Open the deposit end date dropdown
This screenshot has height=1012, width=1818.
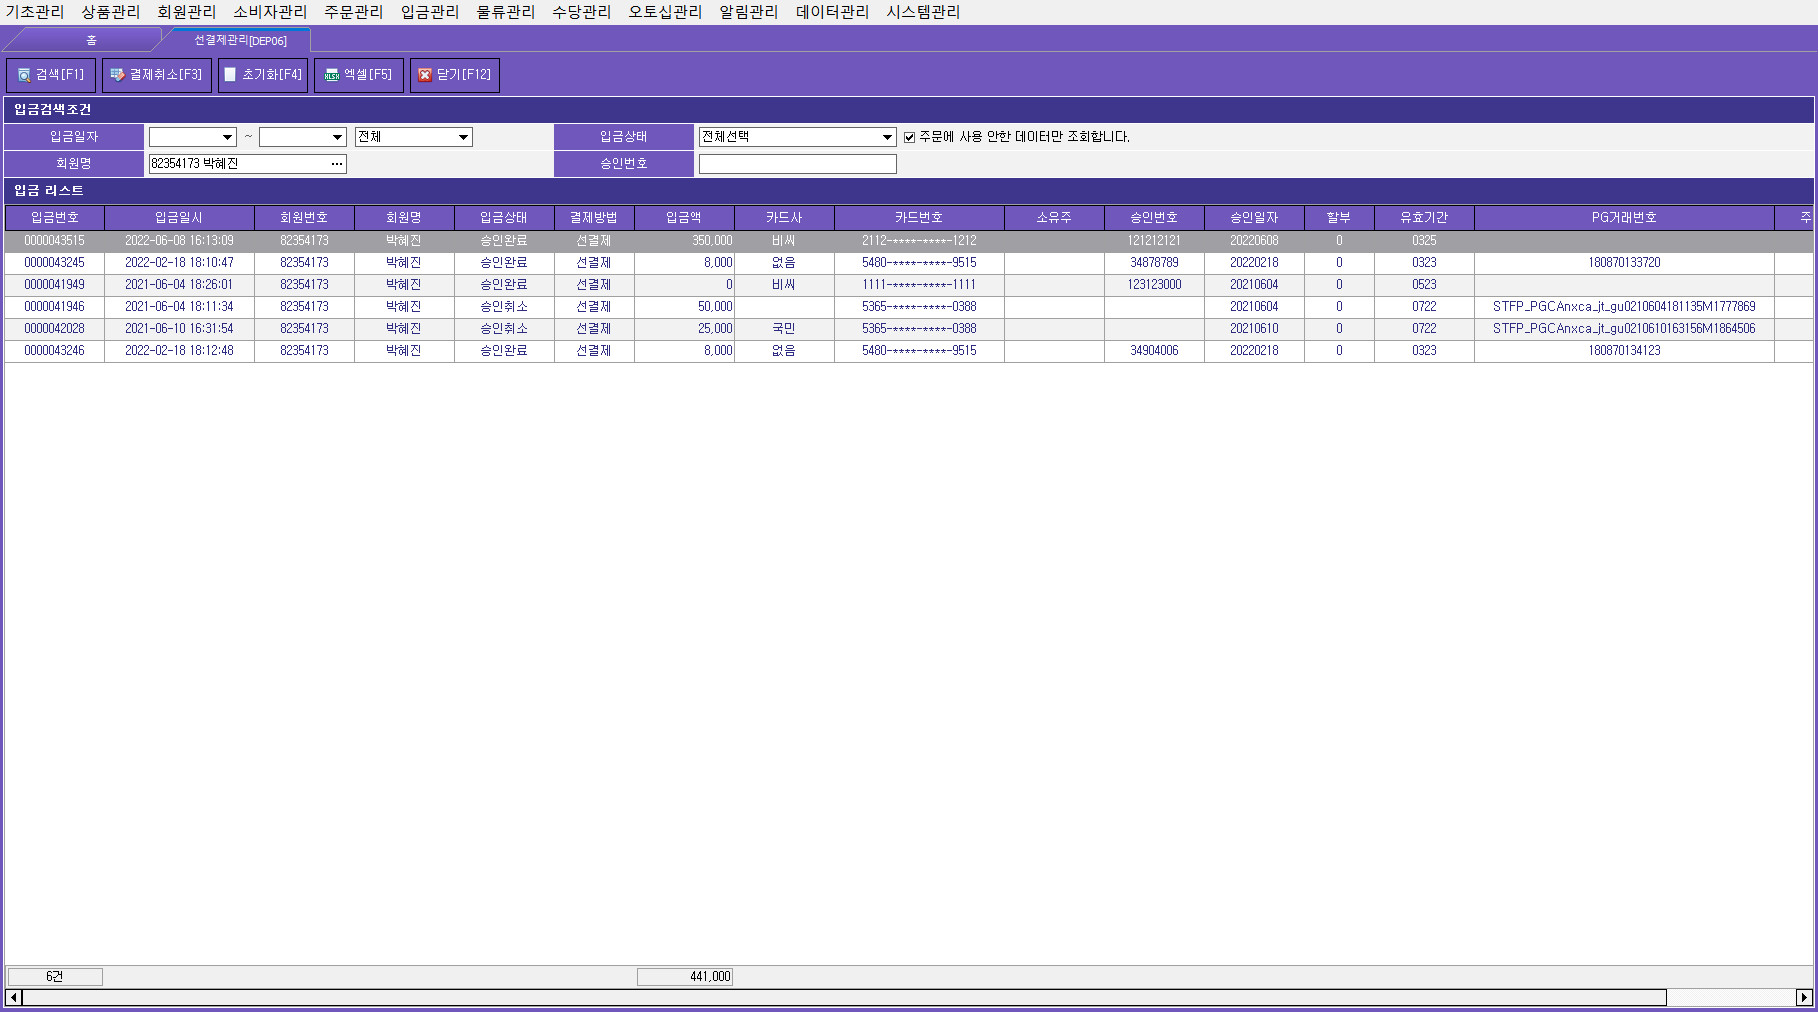point(337,137)
